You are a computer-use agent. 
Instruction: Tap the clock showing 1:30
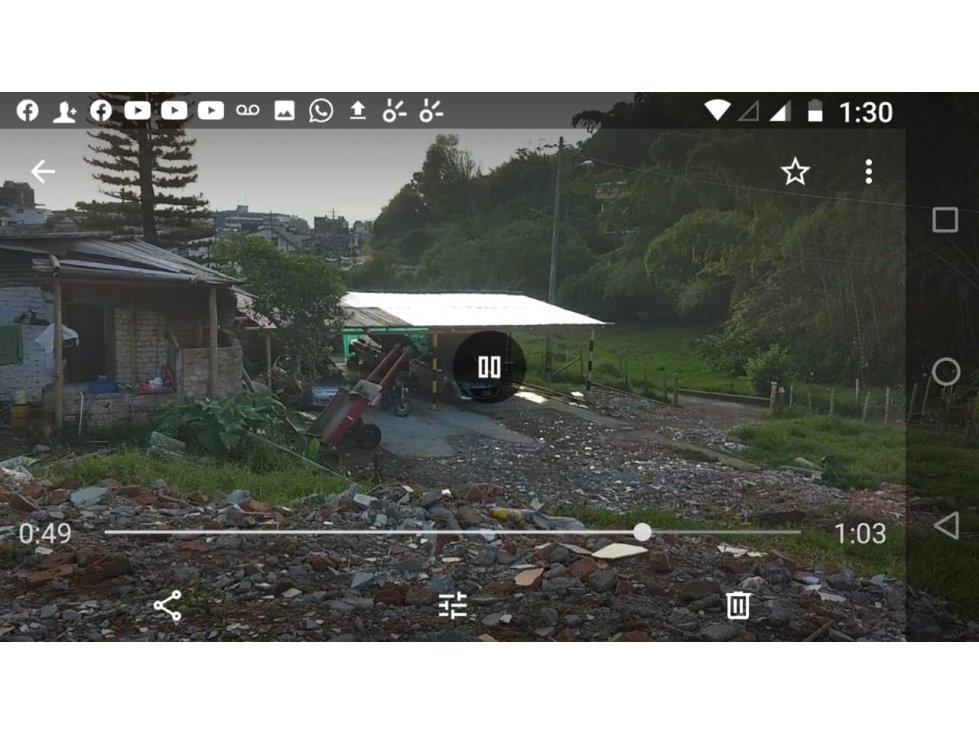click(865, 112)
